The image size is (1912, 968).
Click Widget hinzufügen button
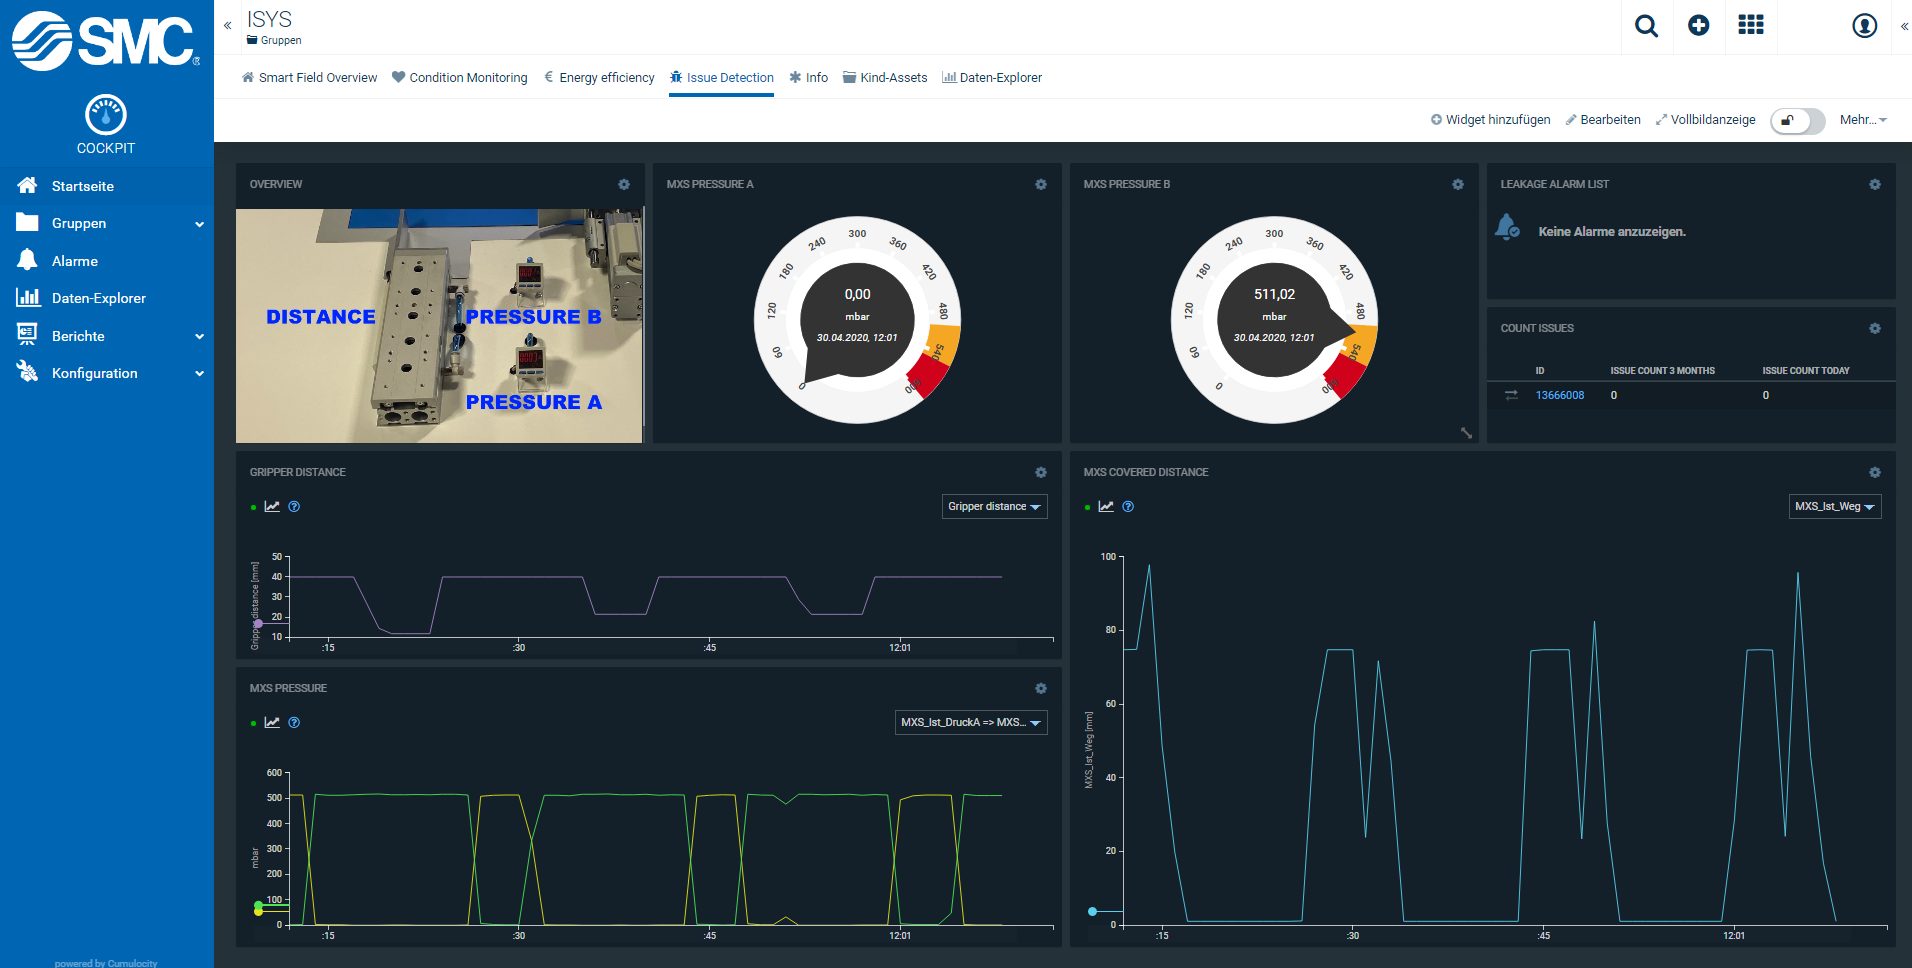coord(1490,120)
